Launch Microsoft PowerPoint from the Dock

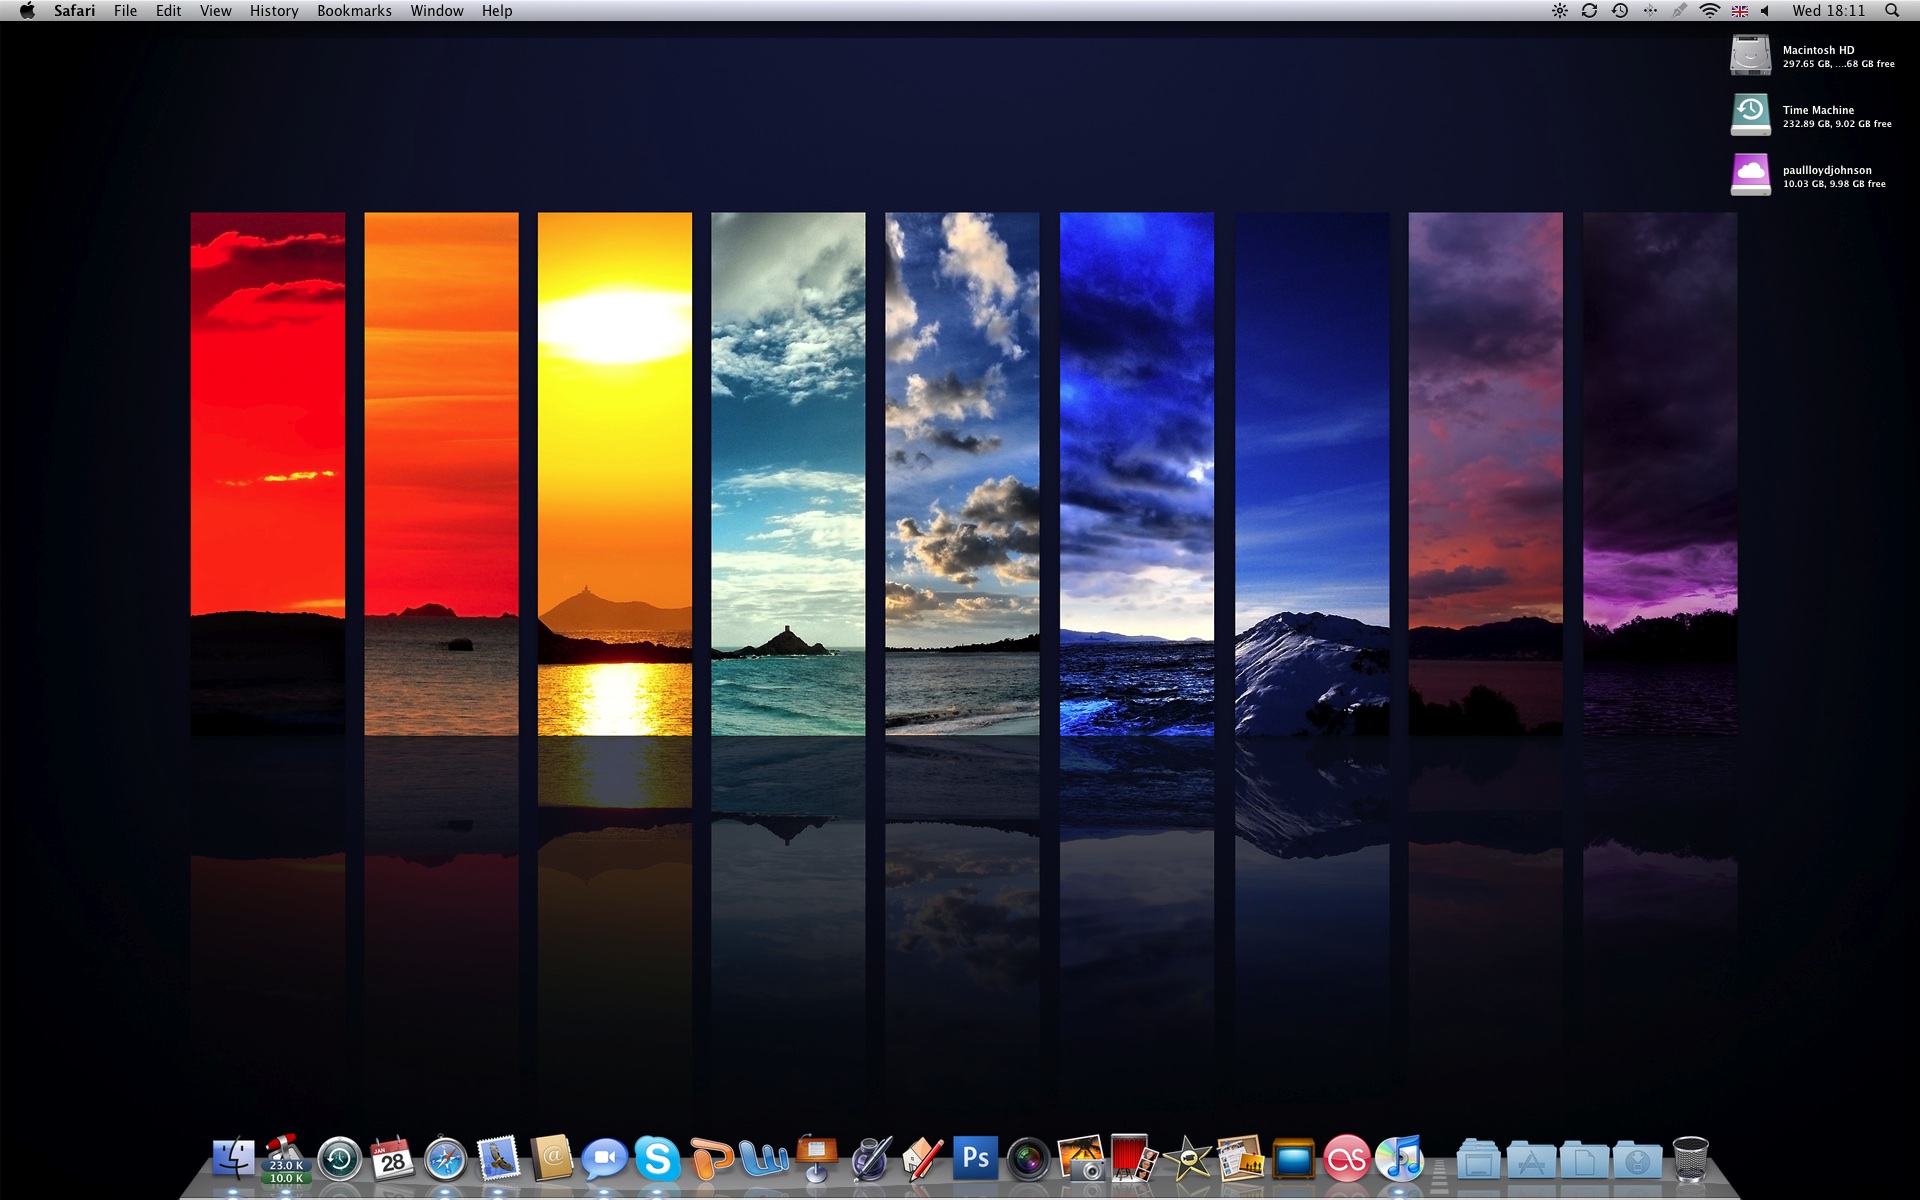[711, 1159]
